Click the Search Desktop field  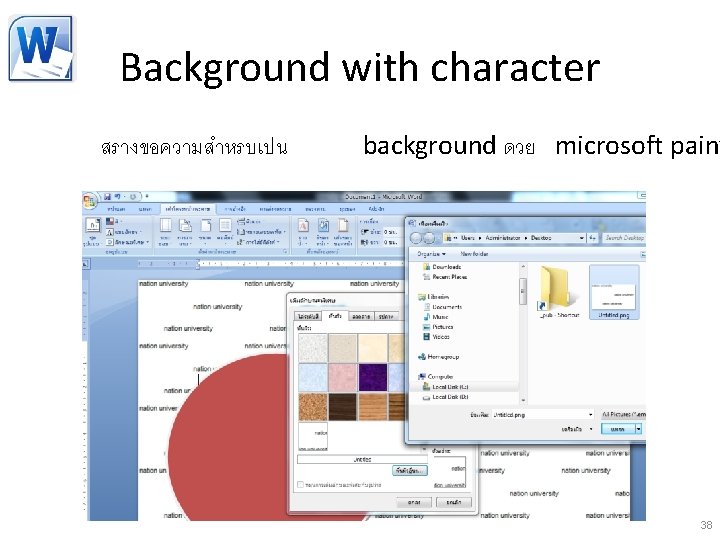tap(623, 238)
